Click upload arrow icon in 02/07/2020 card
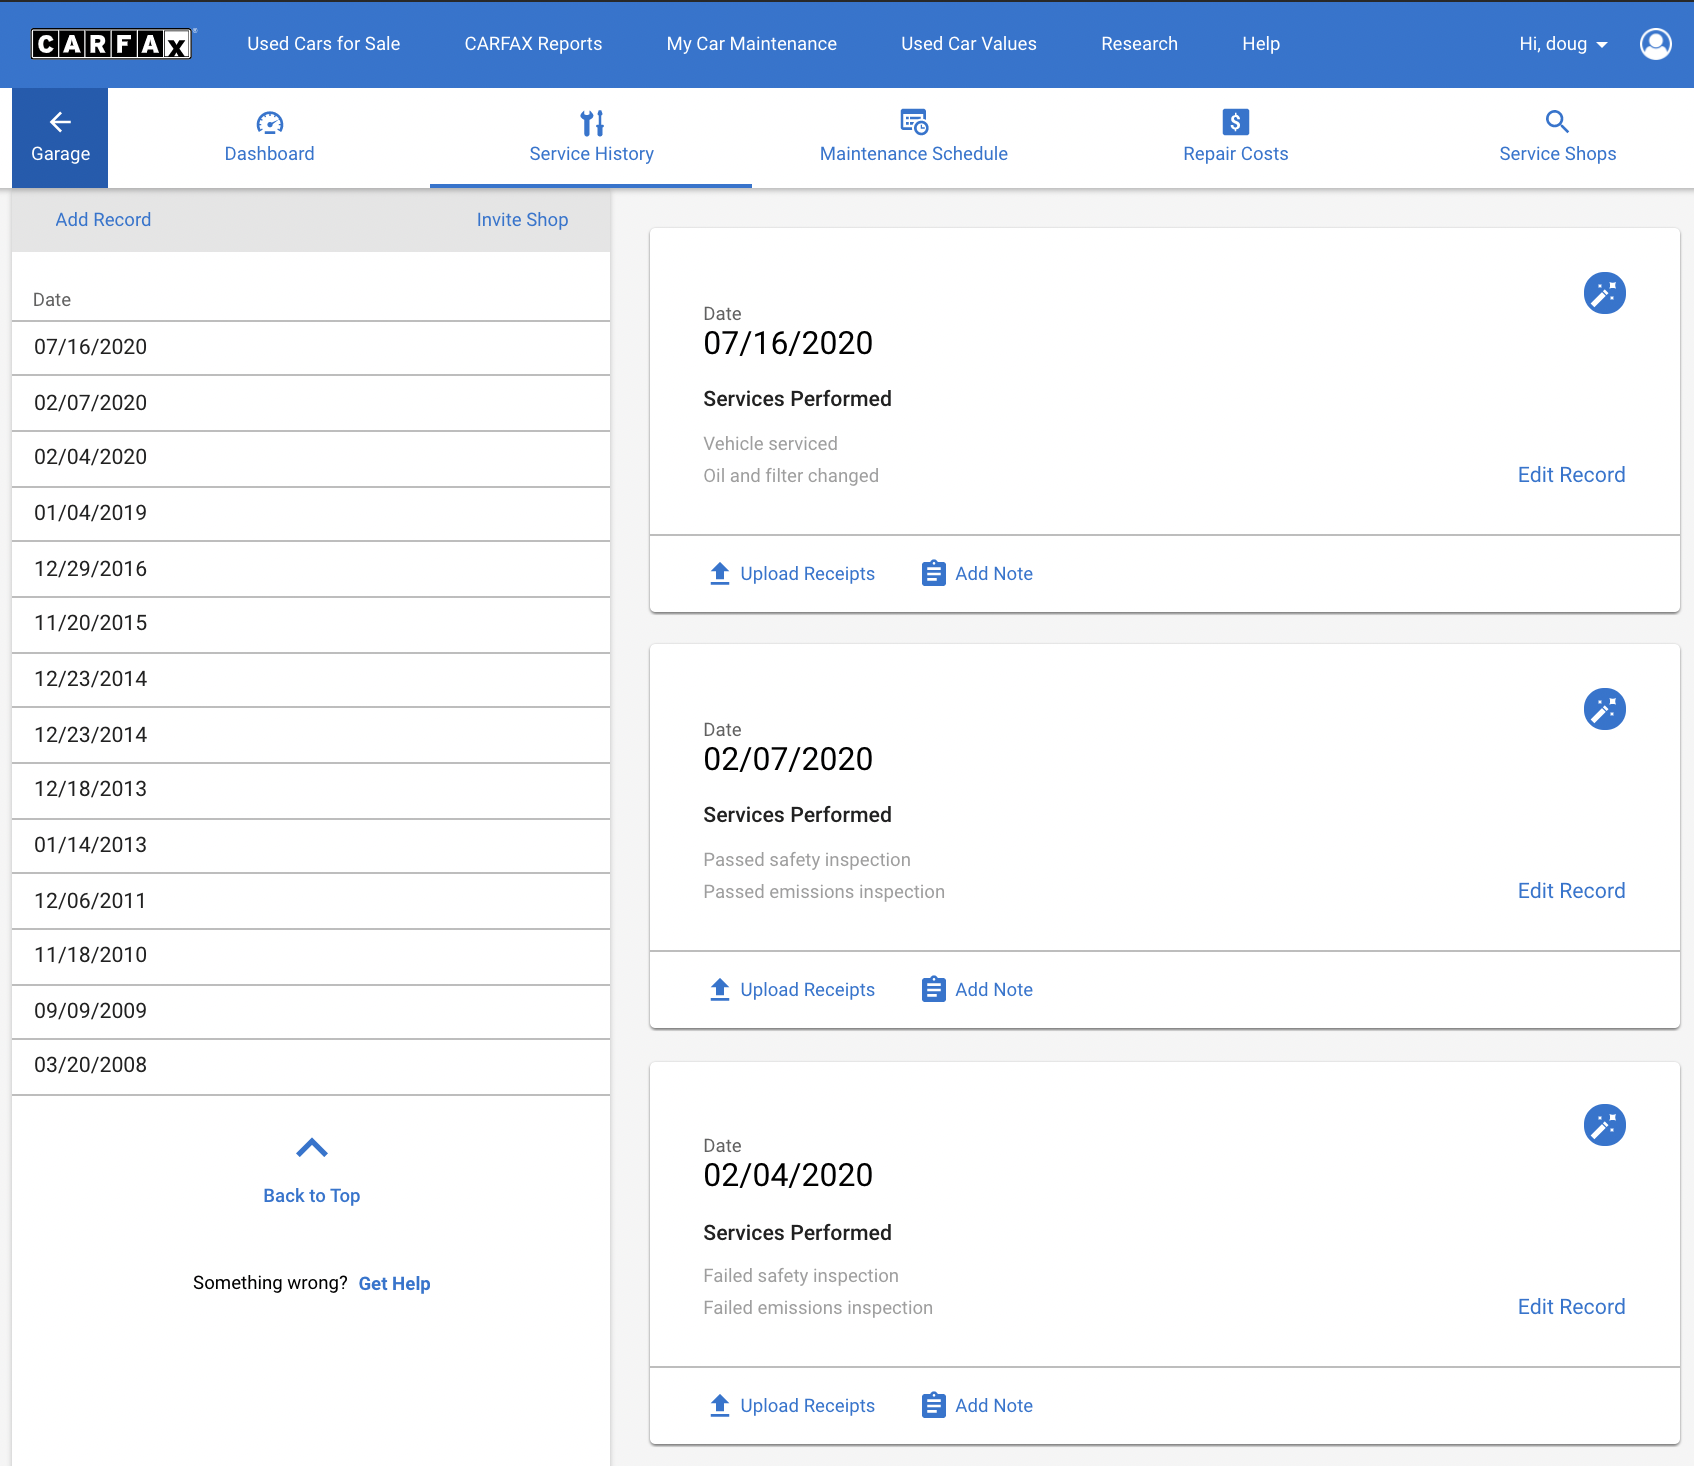This screenshot has width=1694, height=1466. click(720, 989)
